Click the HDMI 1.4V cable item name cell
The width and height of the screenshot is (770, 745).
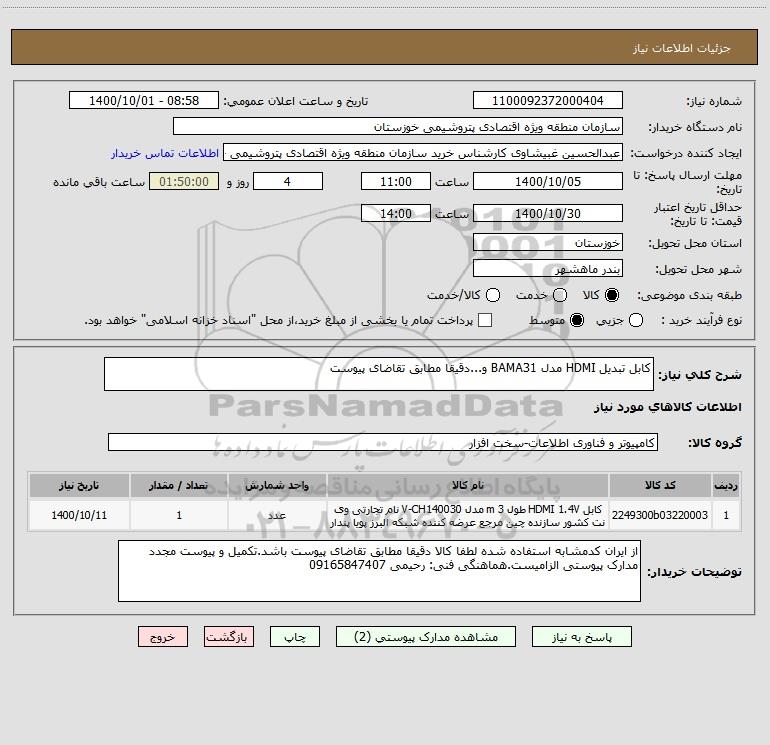[468, 515]
